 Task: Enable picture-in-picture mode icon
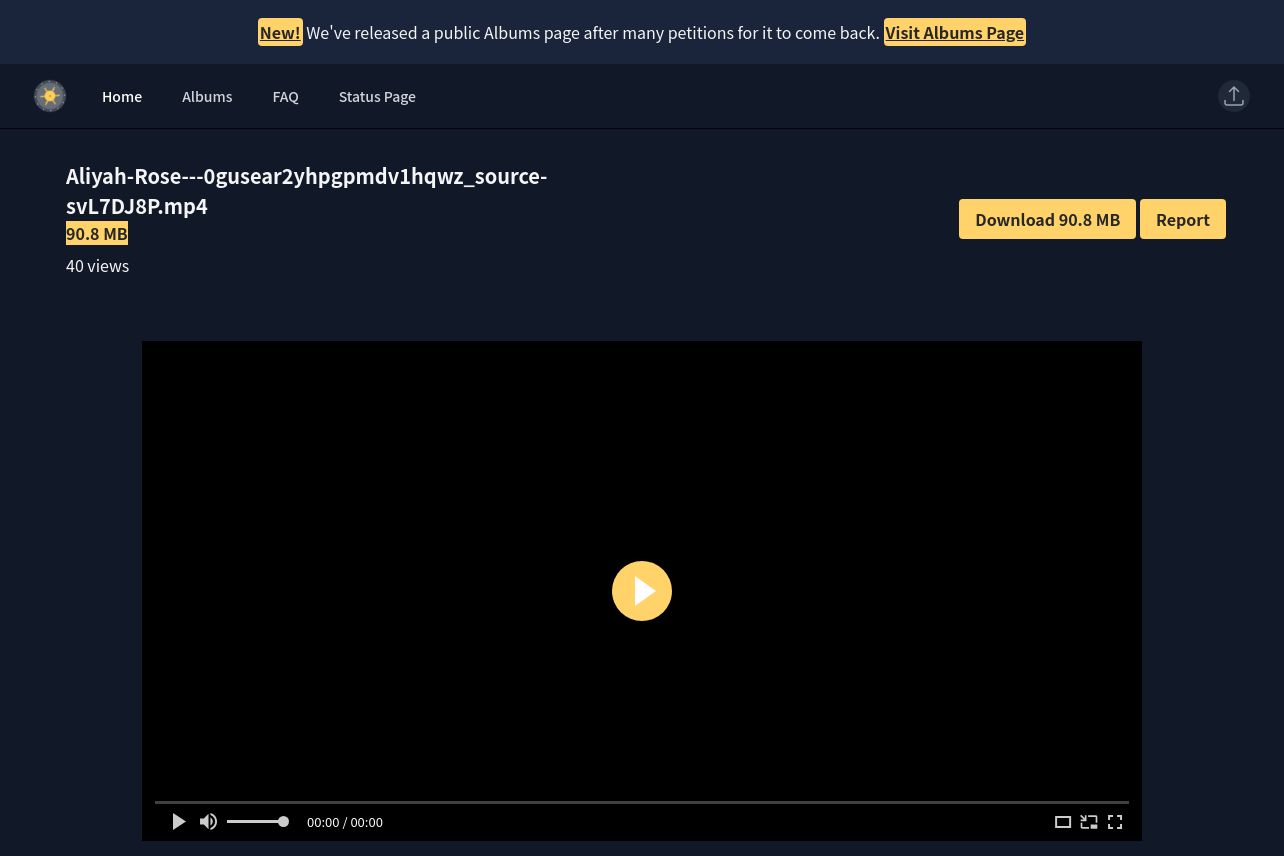click(x=1089, y=822)
